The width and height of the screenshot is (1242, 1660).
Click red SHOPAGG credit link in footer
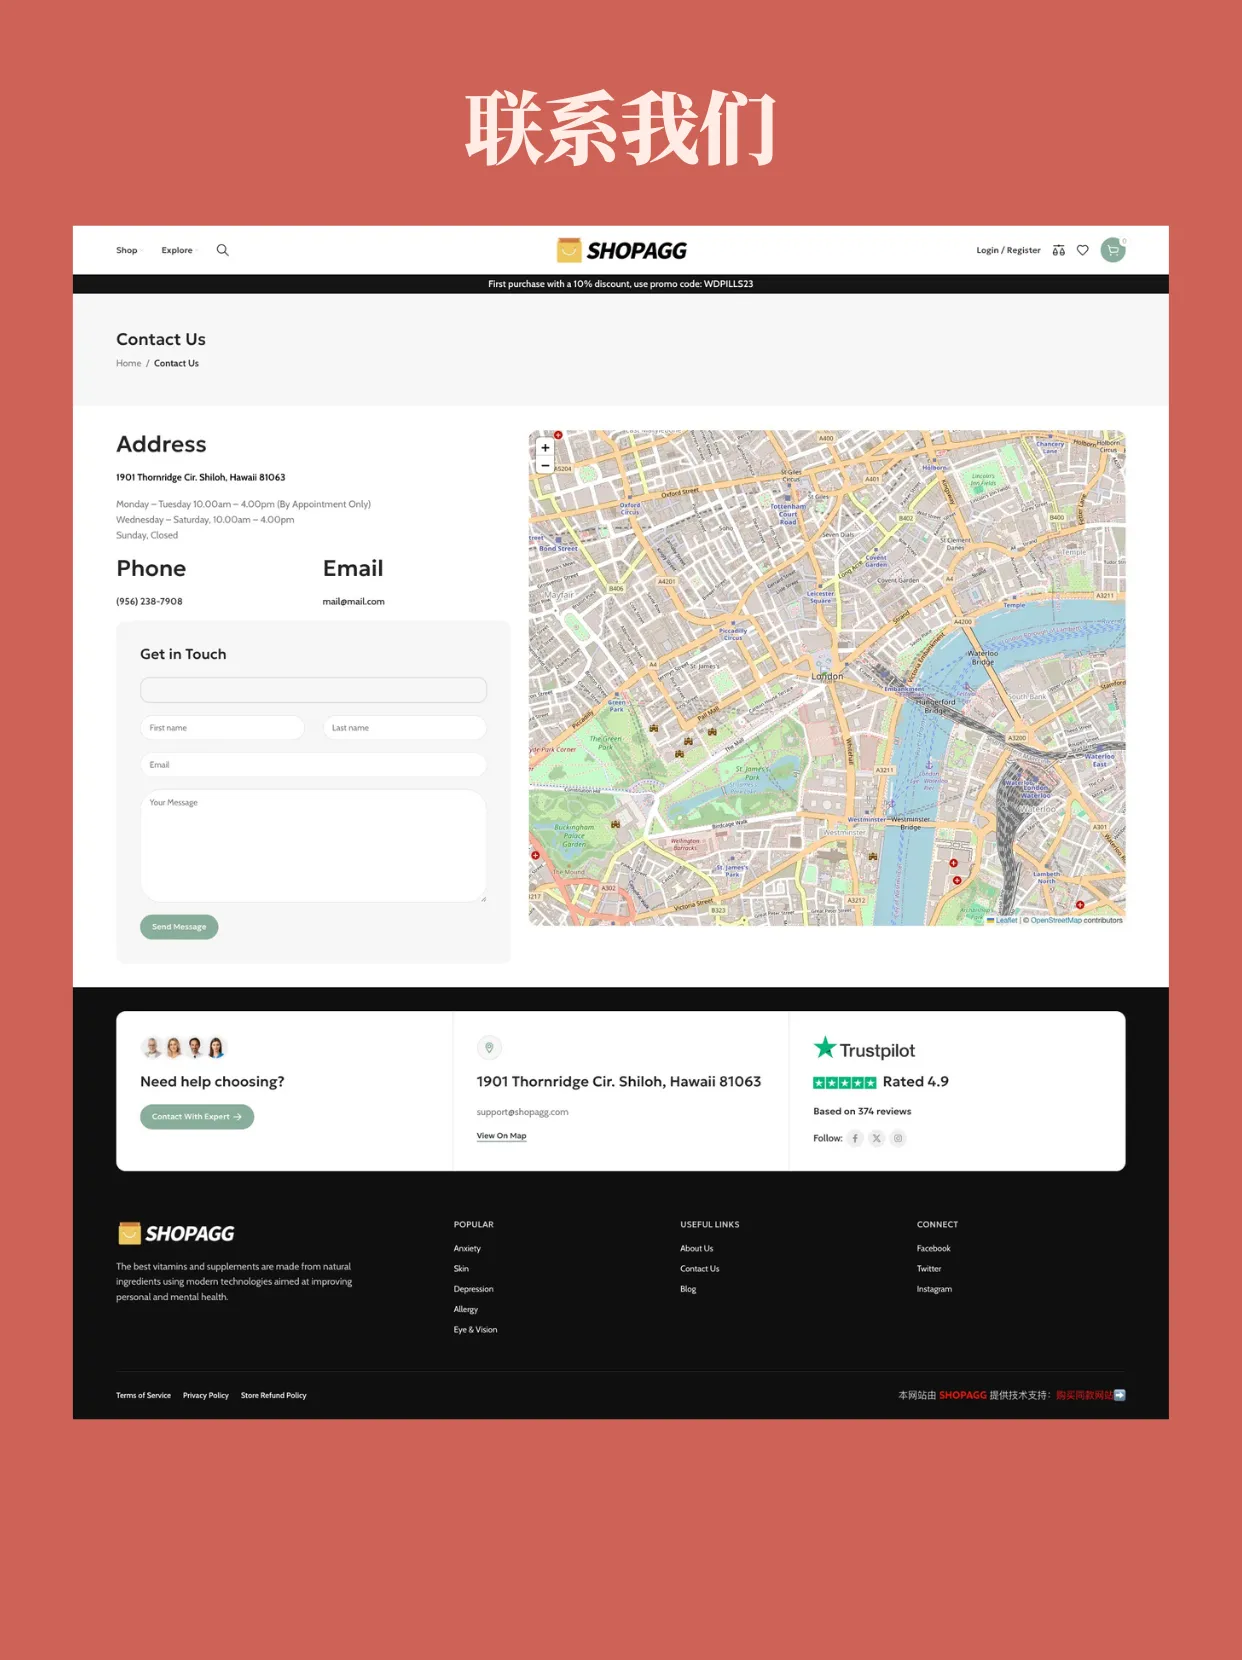pyautogui.click(x=963, y=1395)
